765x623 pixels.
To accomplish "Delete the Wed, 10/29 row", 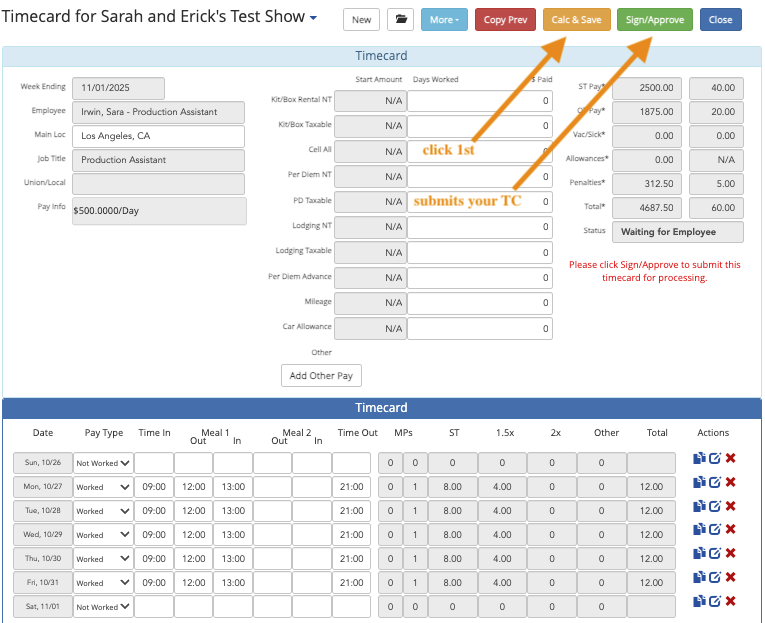I will tap(730, 529).
